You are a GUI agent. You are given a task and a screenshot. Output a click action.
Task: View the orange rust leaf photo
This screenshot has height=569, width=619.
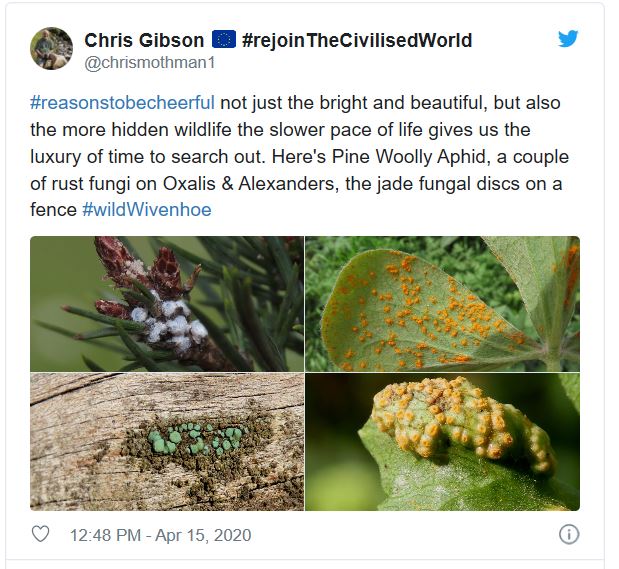pos(443,304)
